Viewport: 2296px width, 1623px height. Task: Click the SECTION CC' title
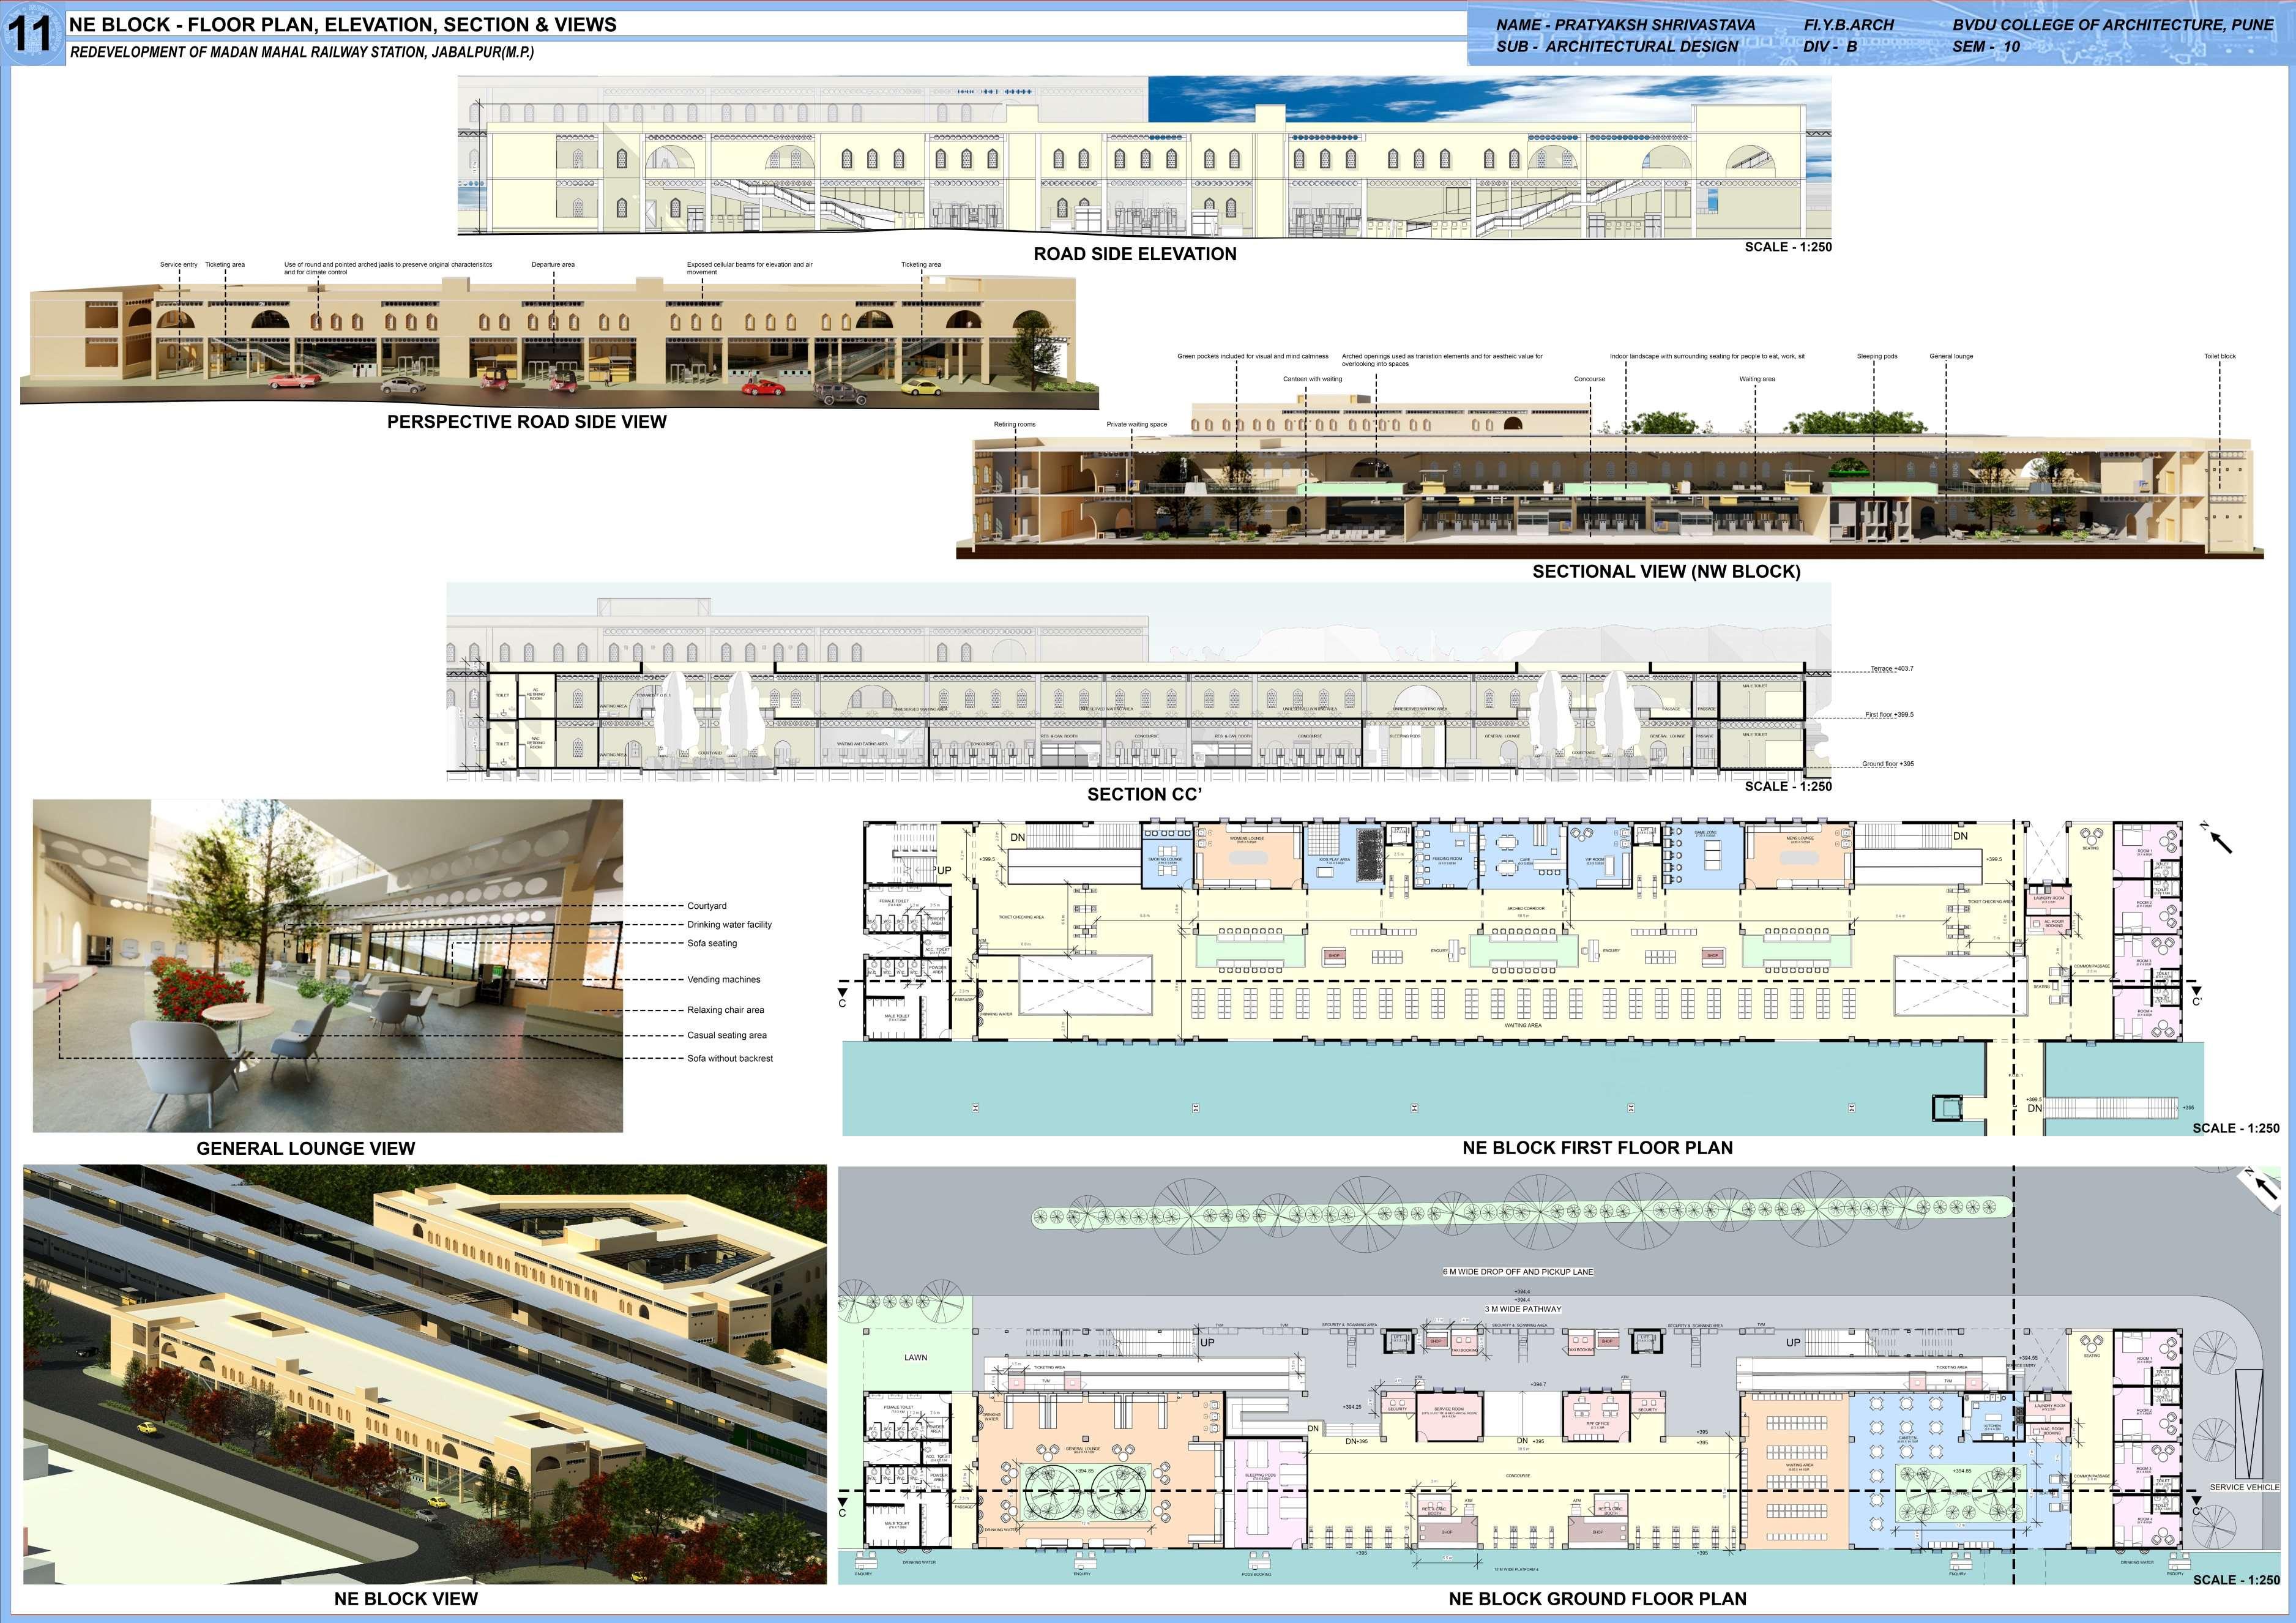coord(1144,794)
